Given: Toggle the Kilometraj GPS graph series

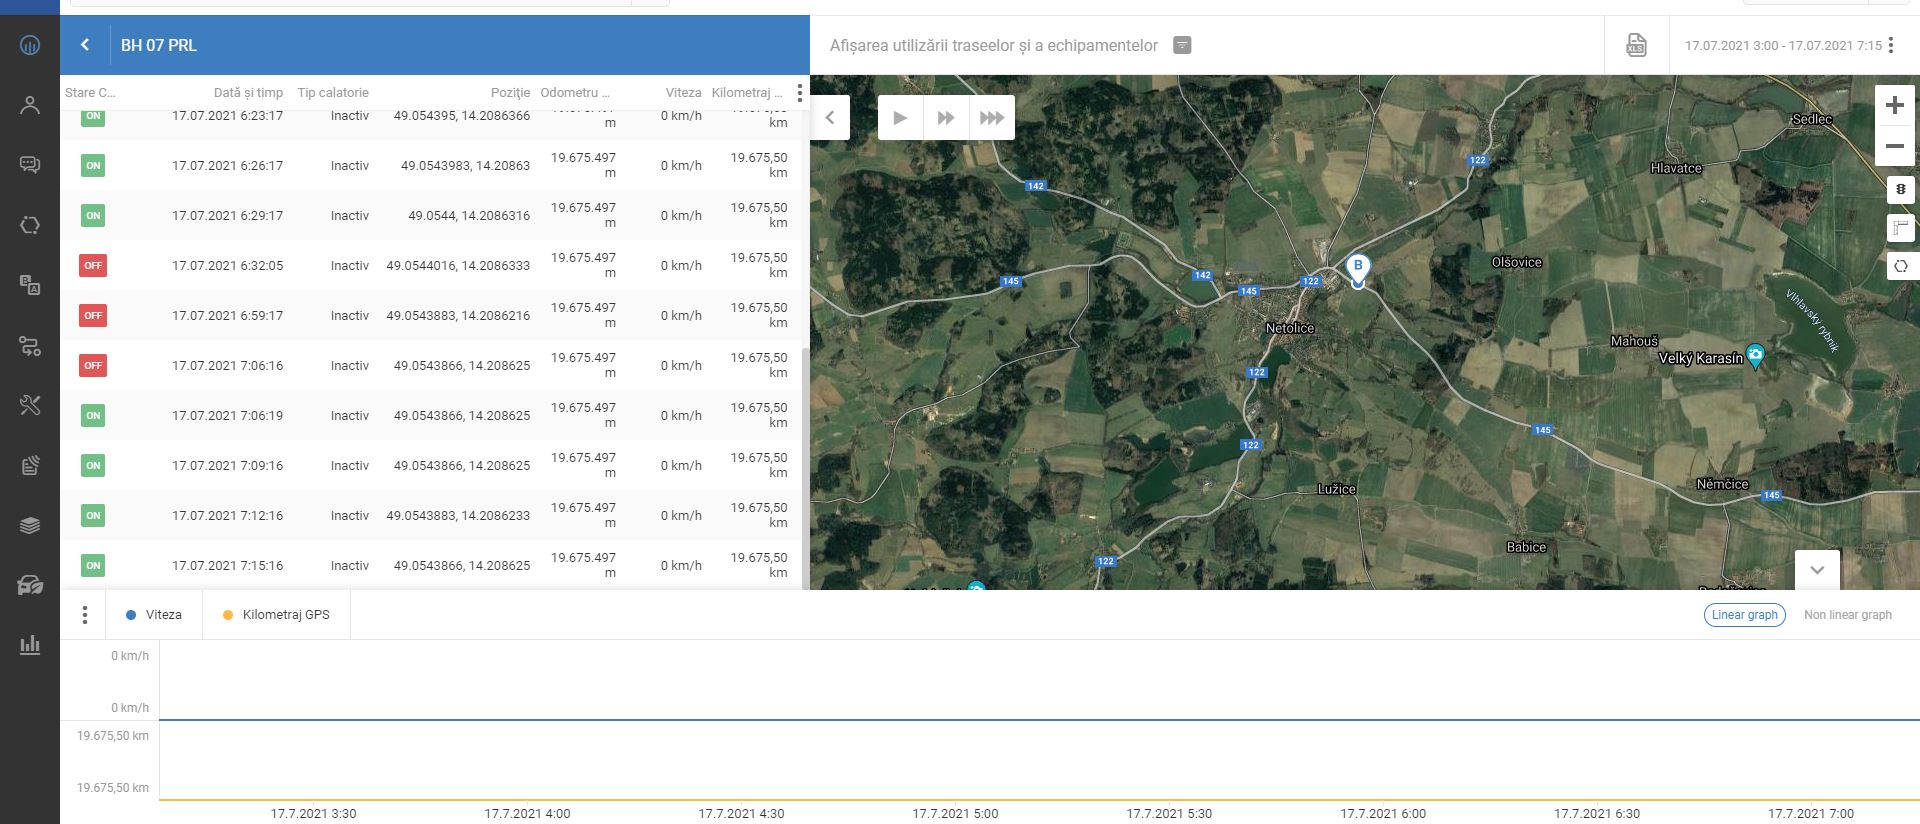Looking at the screenshot, I should (x=276, y=615).
